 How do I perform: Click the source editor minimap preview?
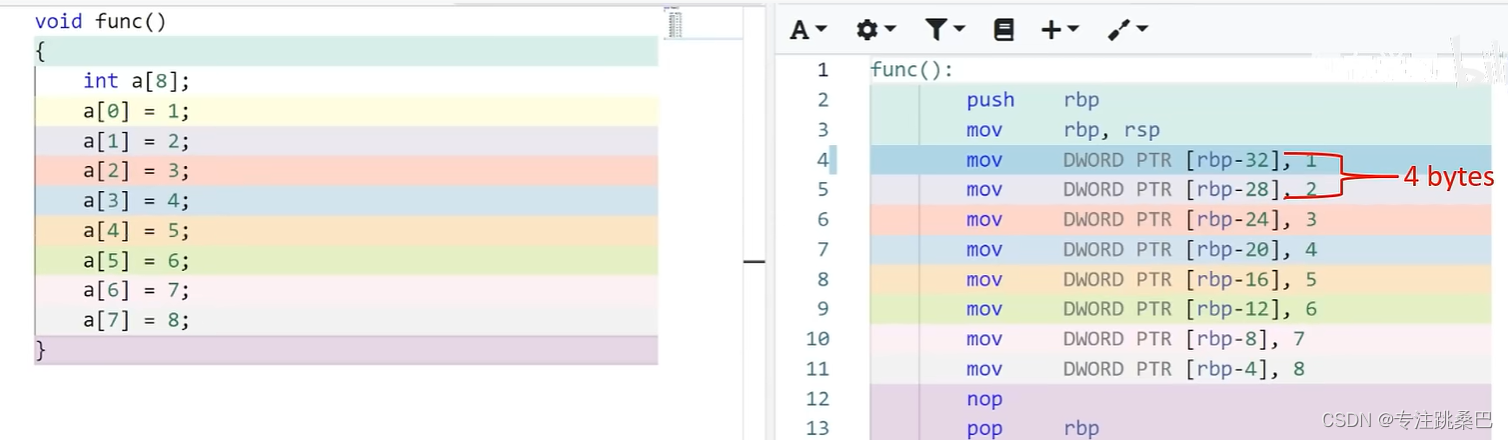(x=674, y=24)
